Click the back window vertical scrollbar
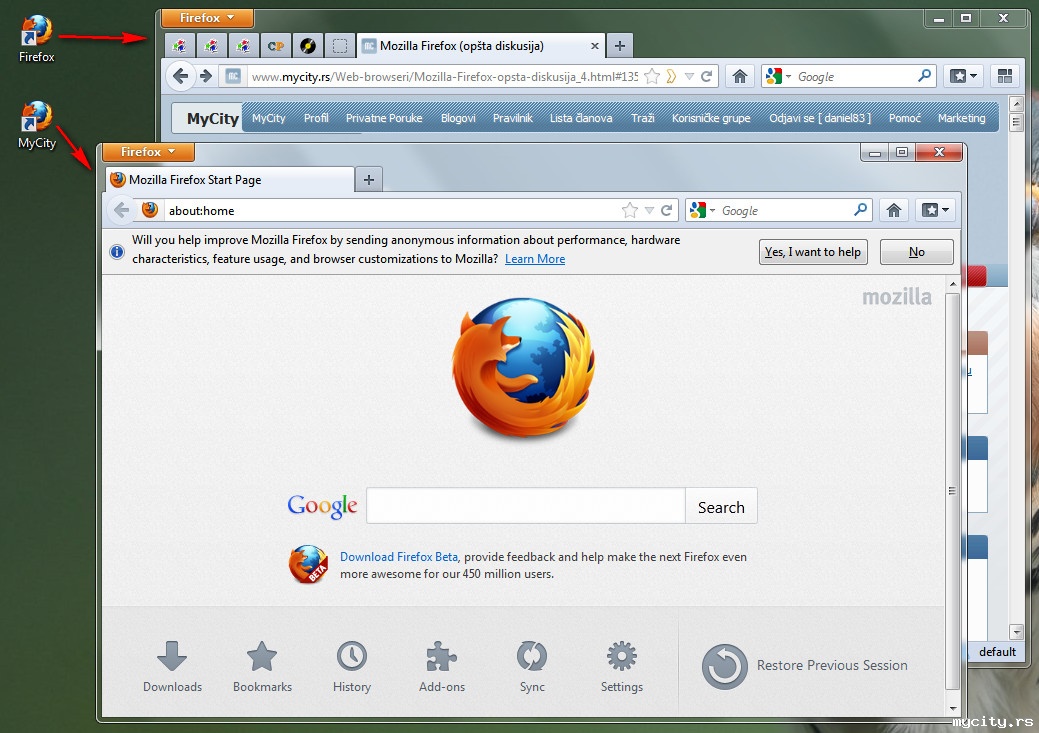Viewport: 1039px width, 733px height. point(1016,123)
